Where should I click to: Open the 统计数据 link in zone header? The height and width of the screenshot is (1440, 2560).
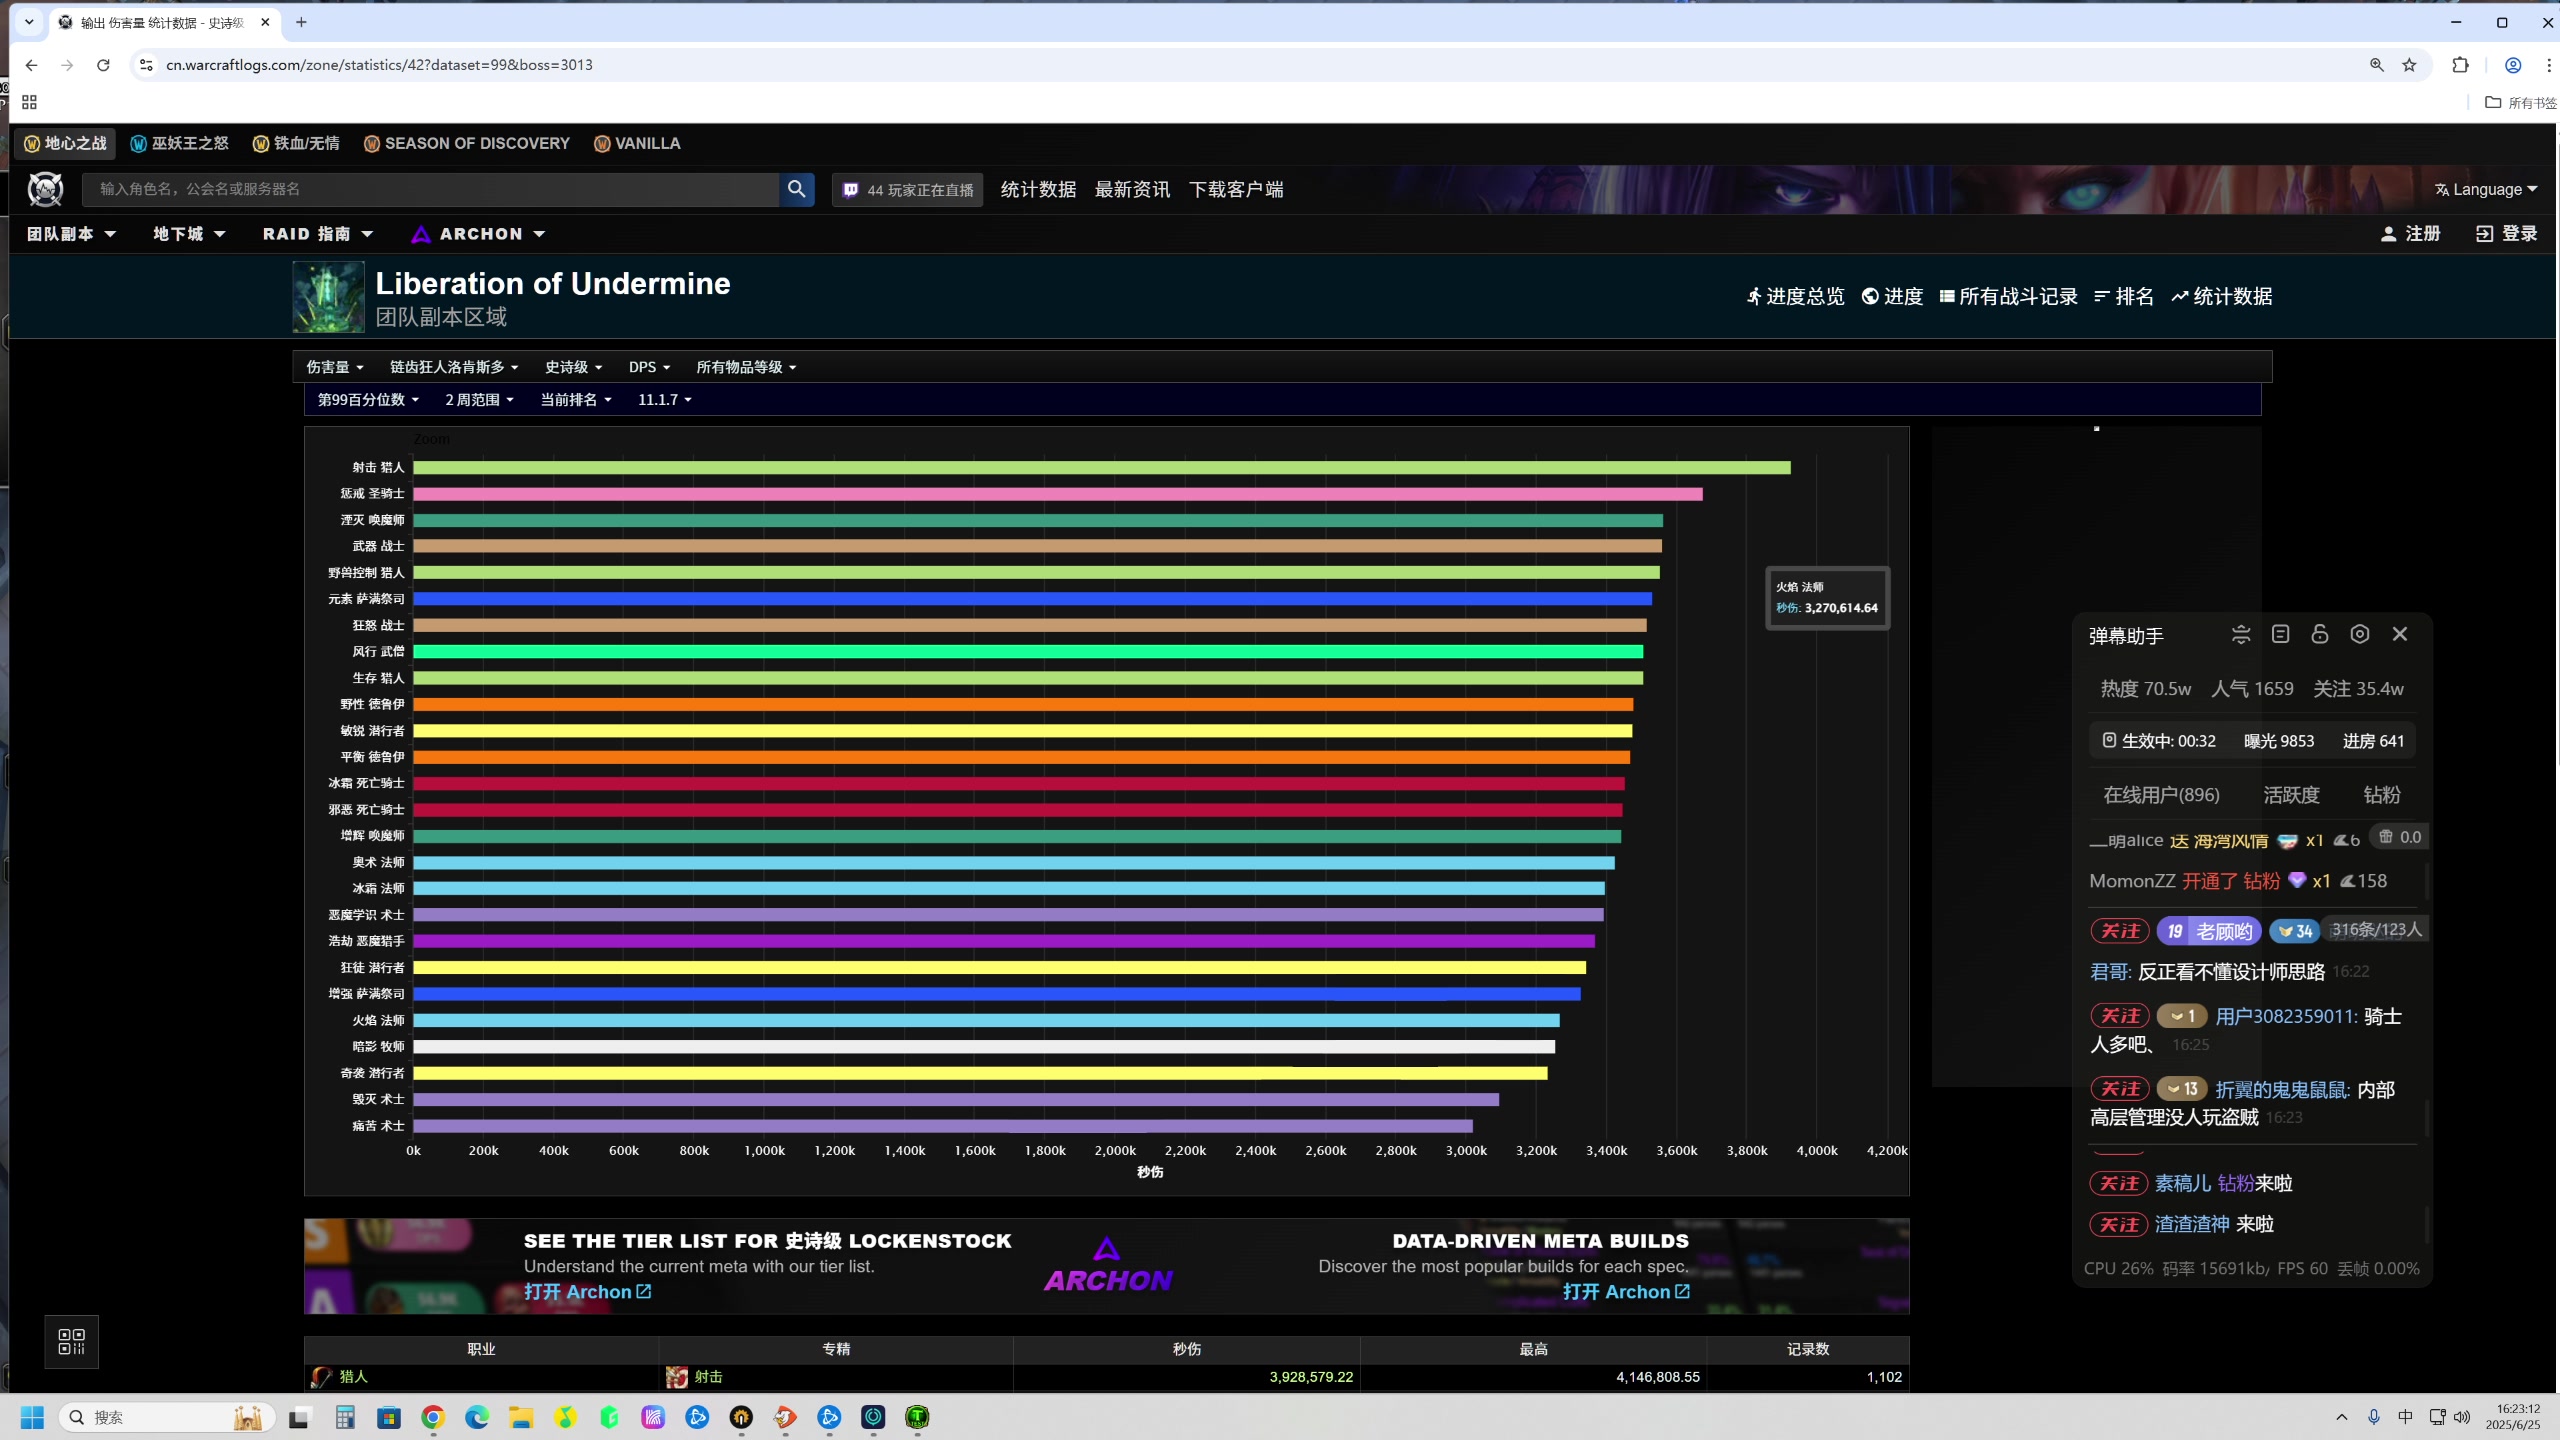[x=2222, y=296]
